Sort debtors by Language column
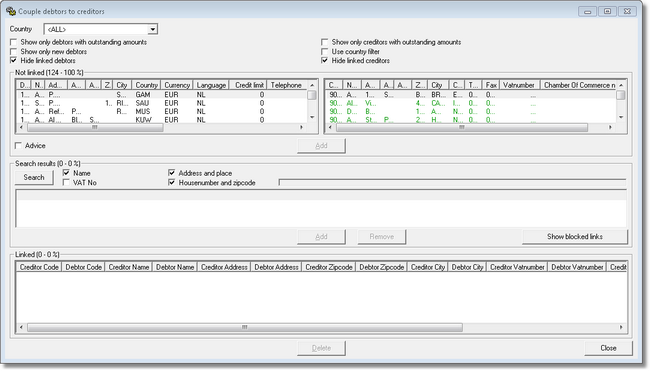The width and height of the screenshot is (650, 371). point(211,85)
